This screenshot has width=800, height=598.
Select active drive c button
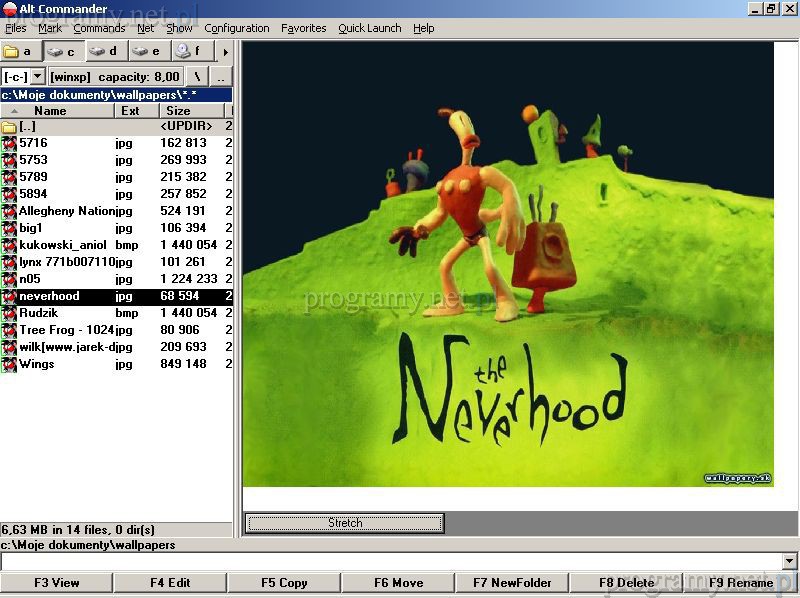(x=64, y=51)
